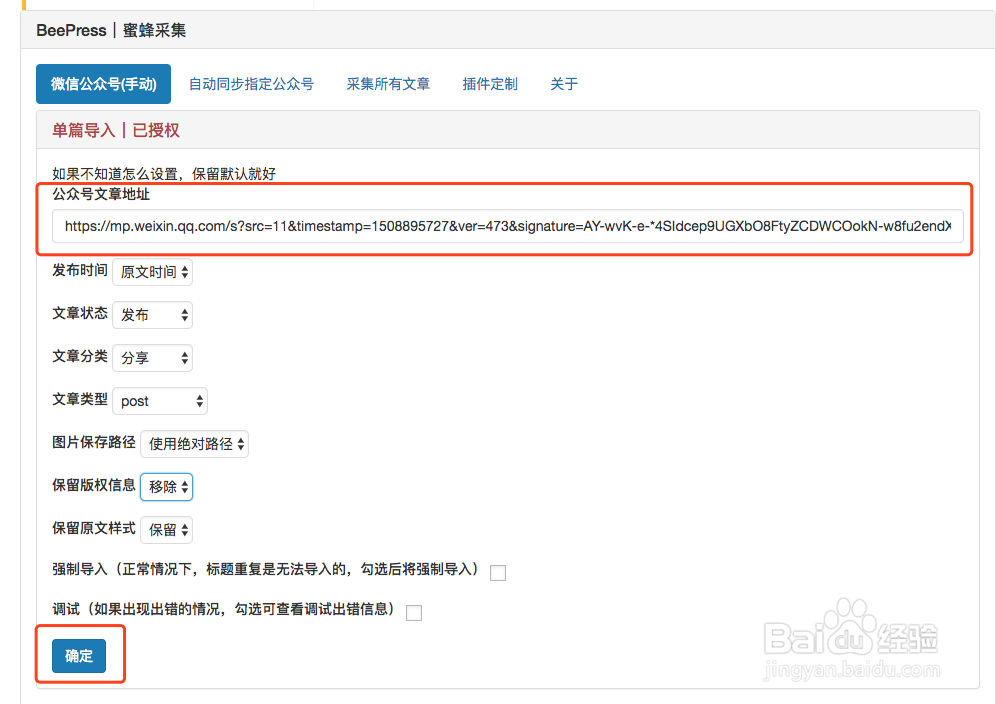Screen dimensions: 996x704
Task: Switch to the 插件定制 tab
Action: [490, 84]
